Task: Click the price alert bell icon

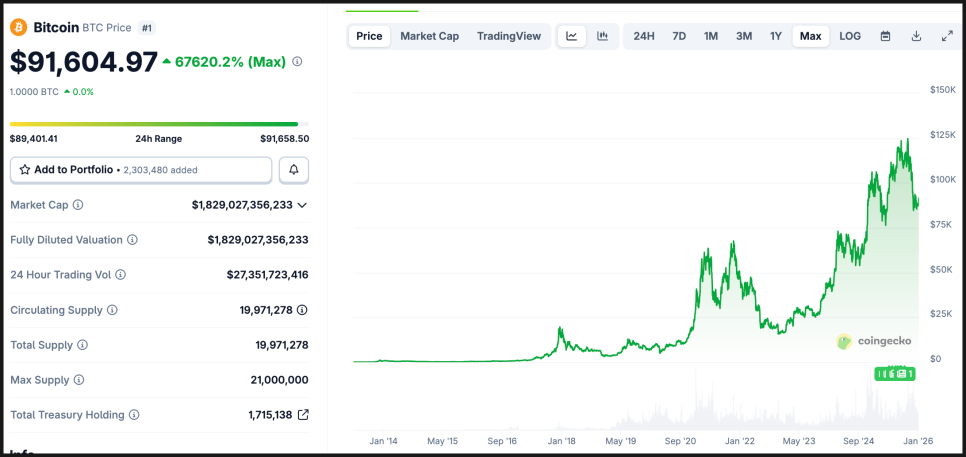Action: click(294, 170)
